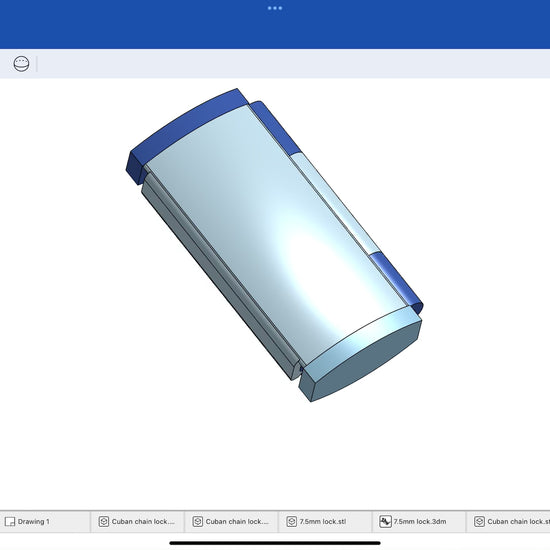Tap the black home indicator bar
The image size is (550, 550).
(275, 543)
